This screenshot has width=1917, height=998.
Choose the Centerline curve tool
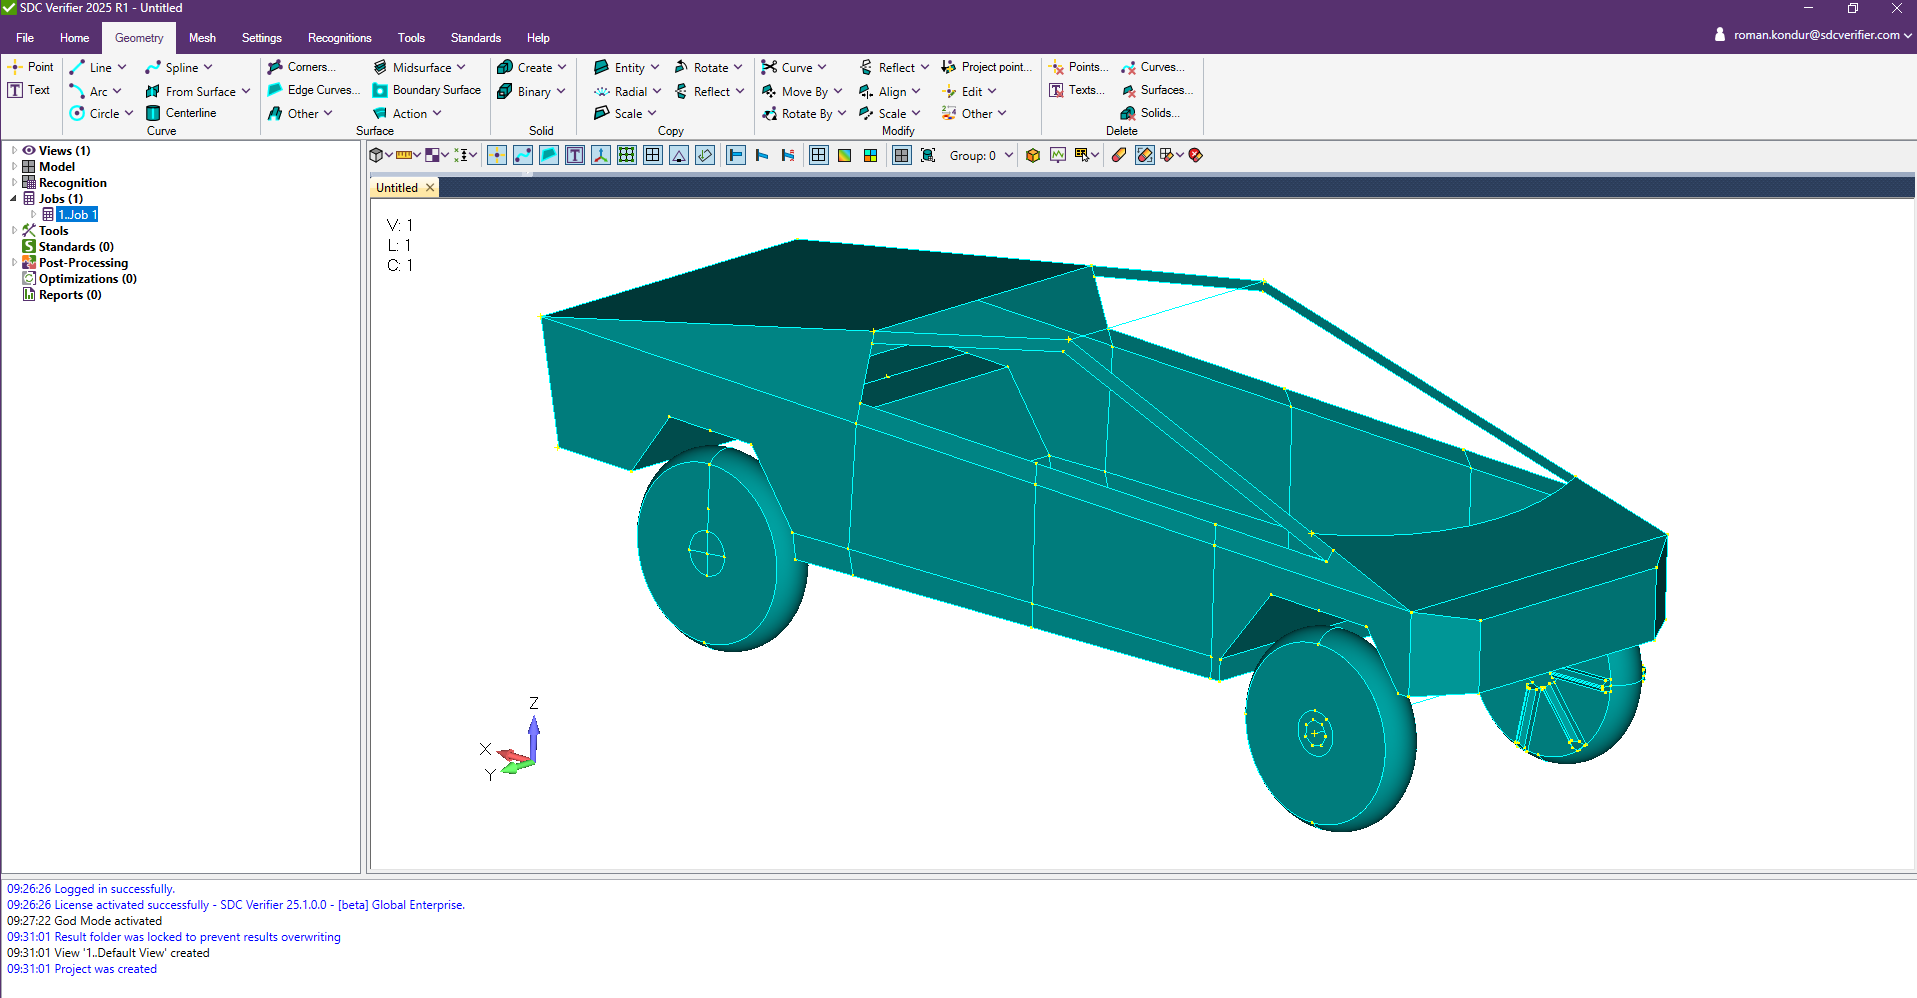181,113
